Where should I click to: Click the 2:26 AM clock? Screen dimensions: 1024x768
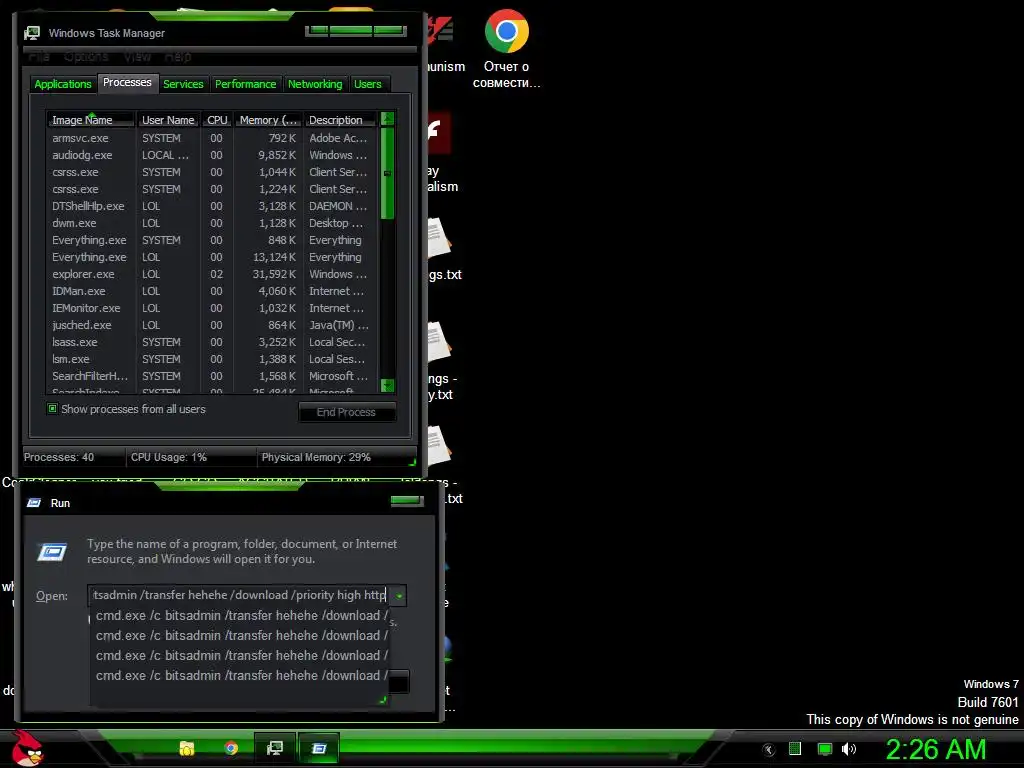935,749
